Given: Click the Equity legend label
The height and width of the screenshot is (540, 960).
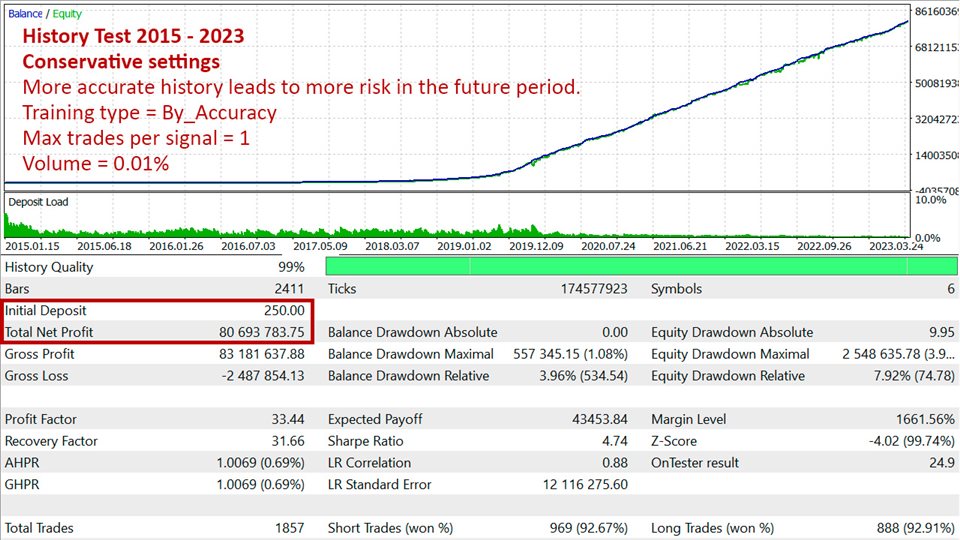Looking at the screenshot, I should pos(67,13).
